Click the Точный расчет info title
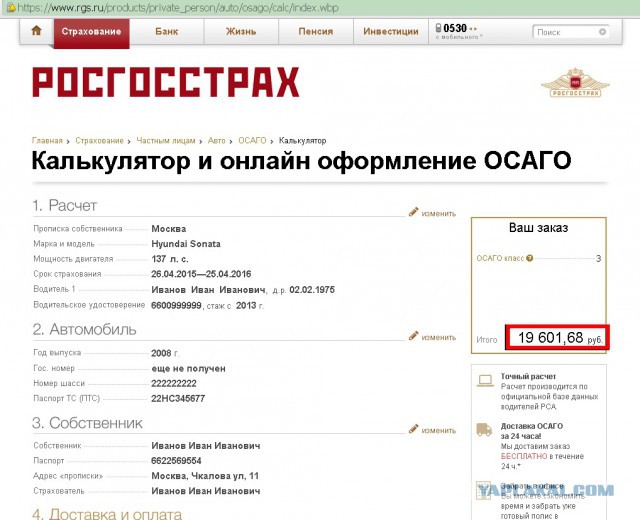This screenshot has width=640, height=520. 528,376
